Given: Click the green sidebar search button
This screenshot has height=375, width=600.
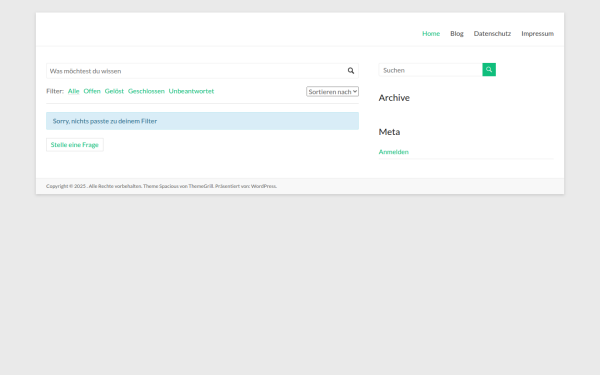Looking at the screenshot, I should (x=489, y=70).
